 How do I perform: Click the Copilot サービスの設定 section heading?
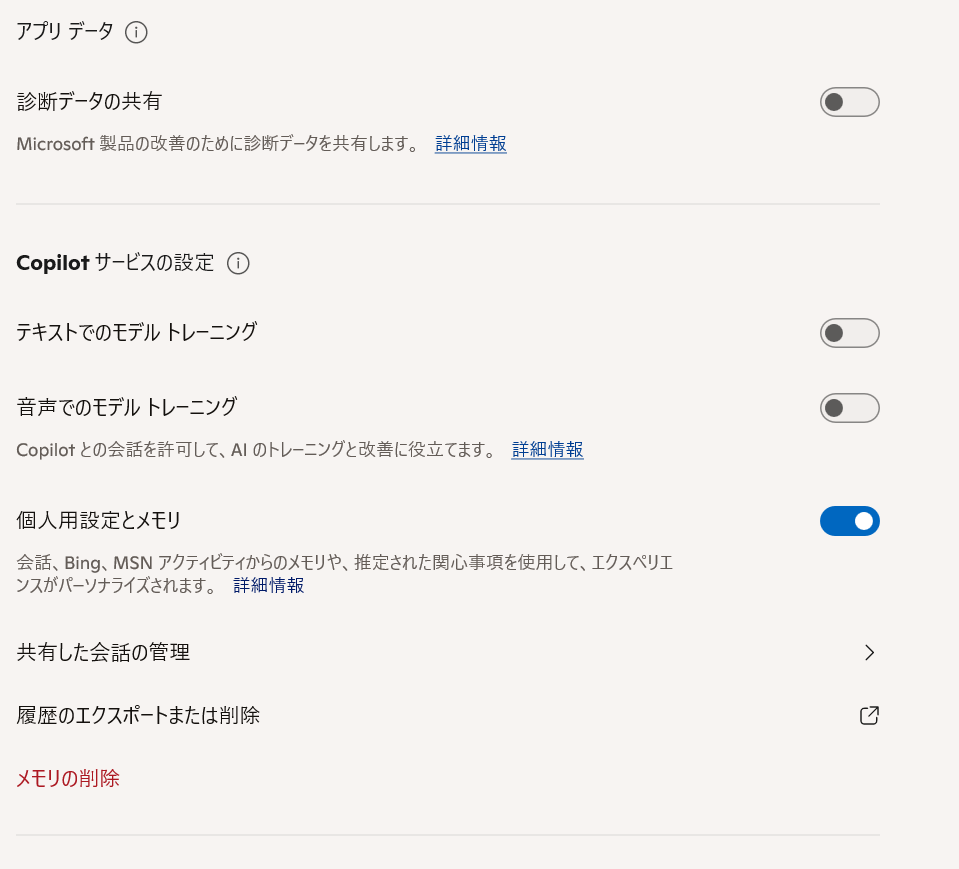pyautogui.click(x=115, y=263)
